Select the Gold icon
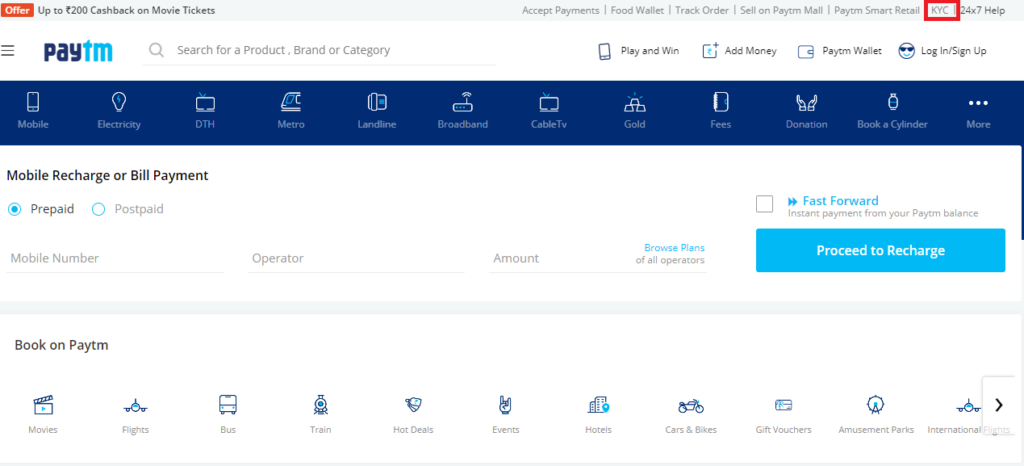This screenshot has height=466, width=1024. 635,102
